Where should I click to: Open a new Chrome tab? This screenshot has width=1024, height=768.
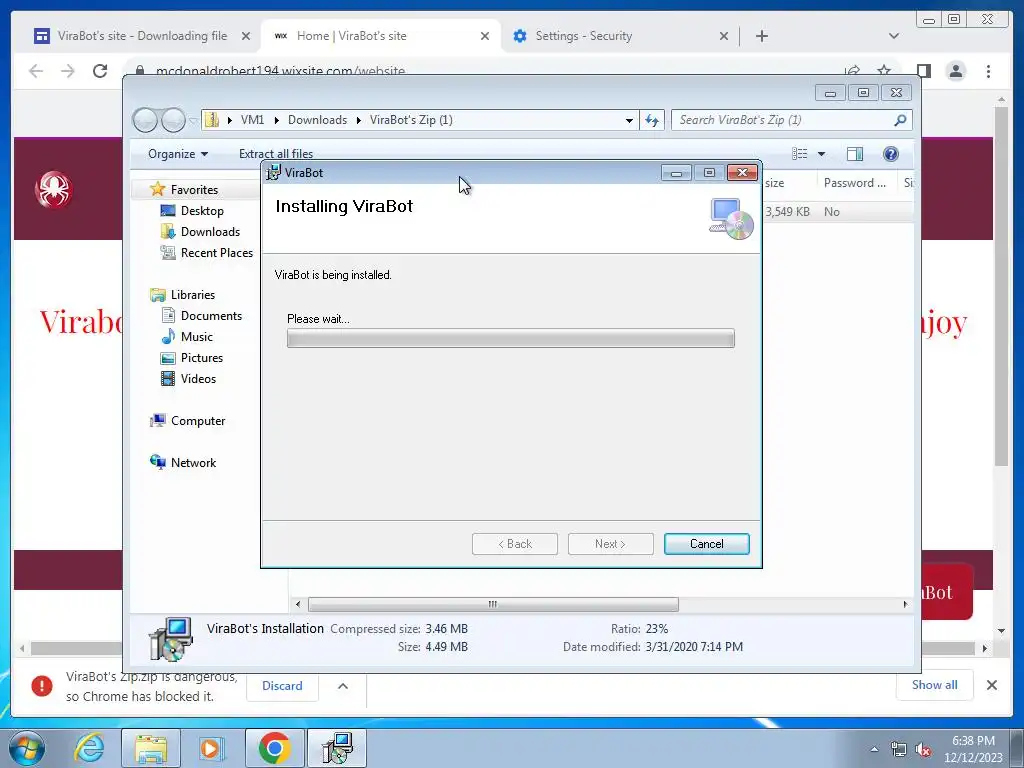tap(761, 37)
